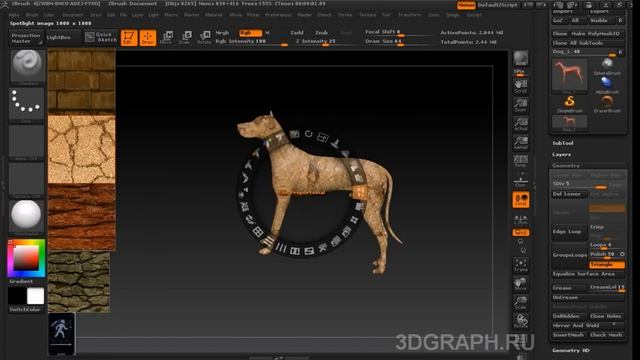Expand the Layers palette section
The height and width of the screenshot is (360, 640).
562,155
